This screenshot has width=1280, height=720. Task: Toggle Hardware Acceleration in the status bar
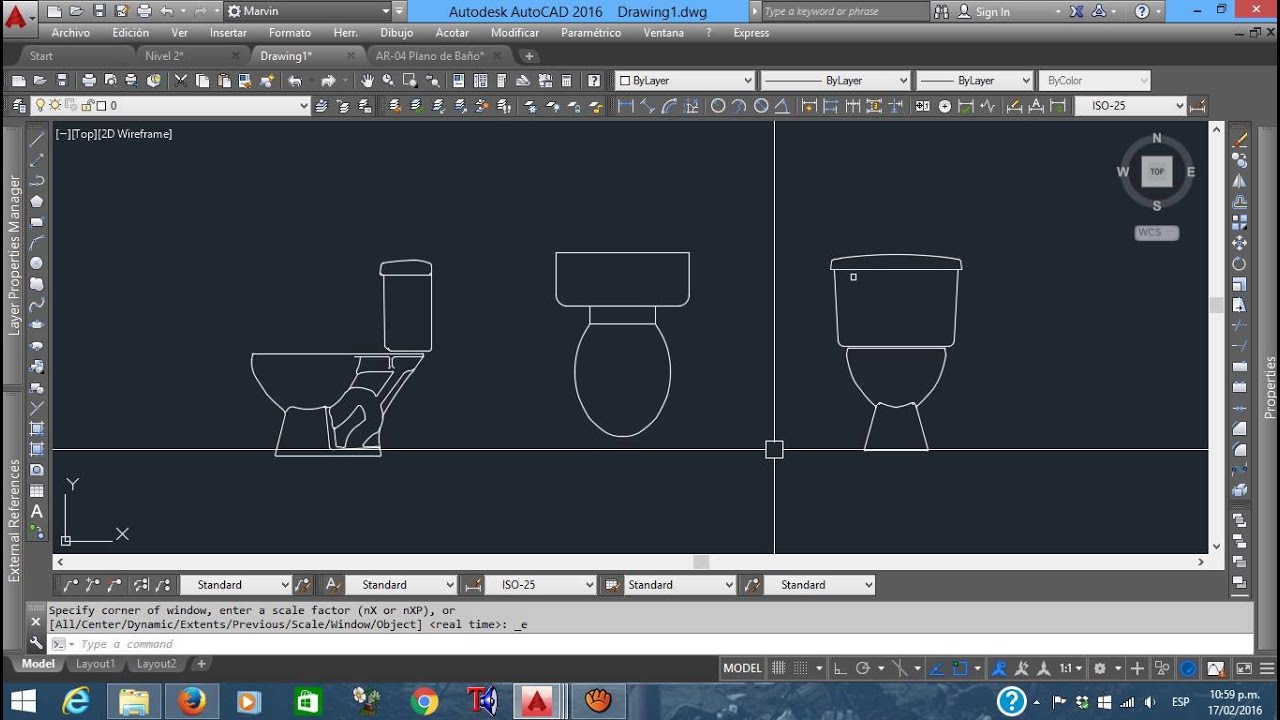(1188, 668)
